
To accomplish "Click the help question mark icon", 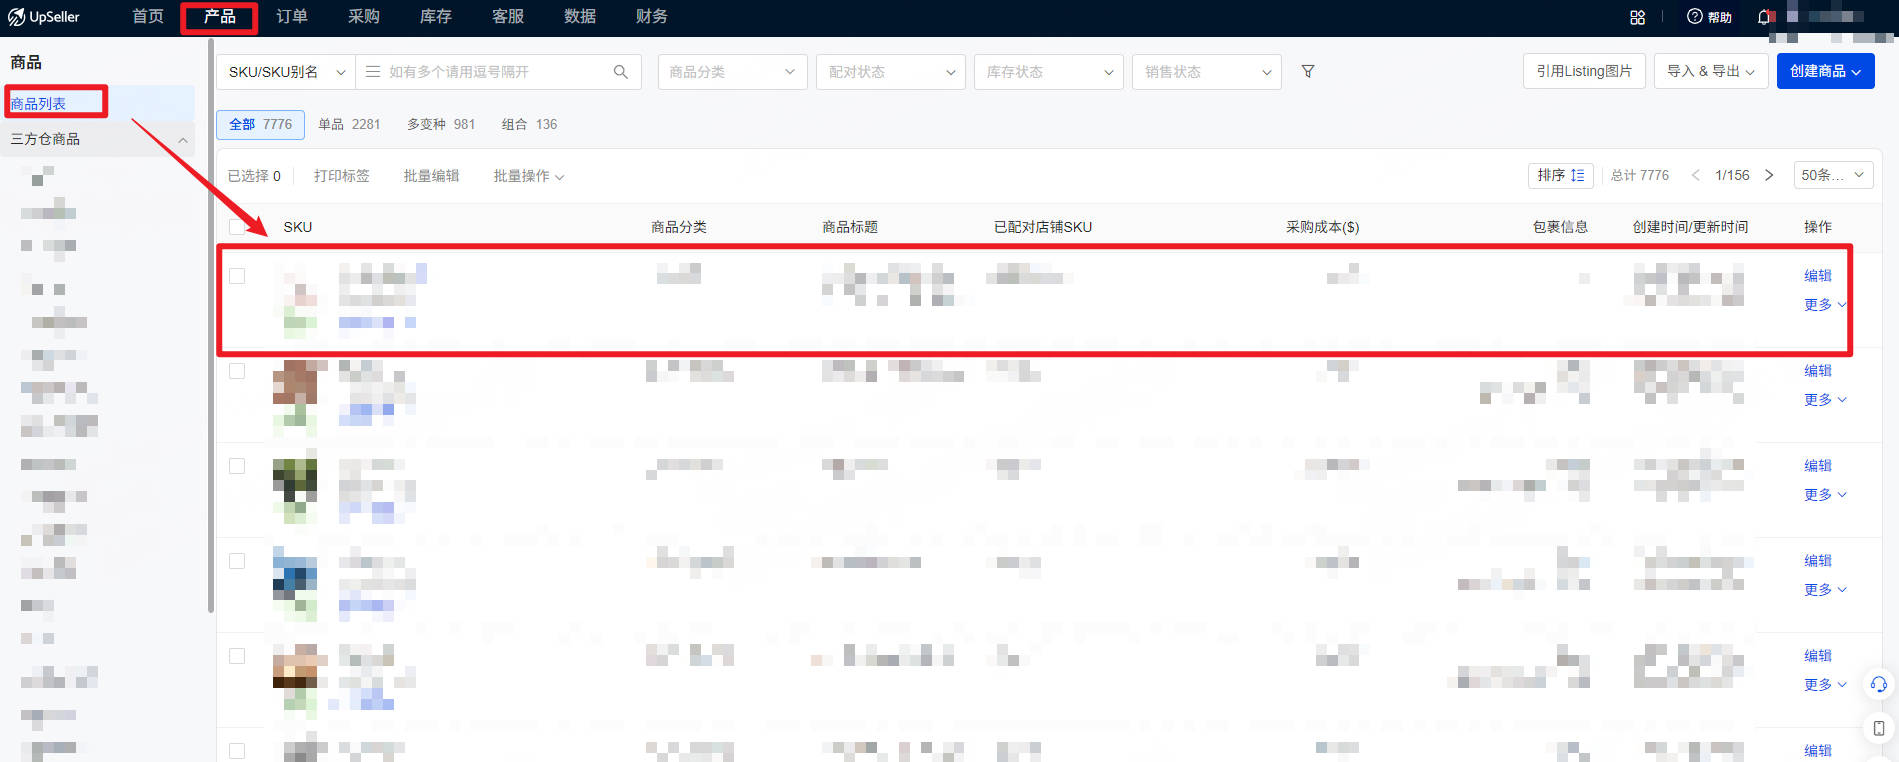I will click(1694, 16).
